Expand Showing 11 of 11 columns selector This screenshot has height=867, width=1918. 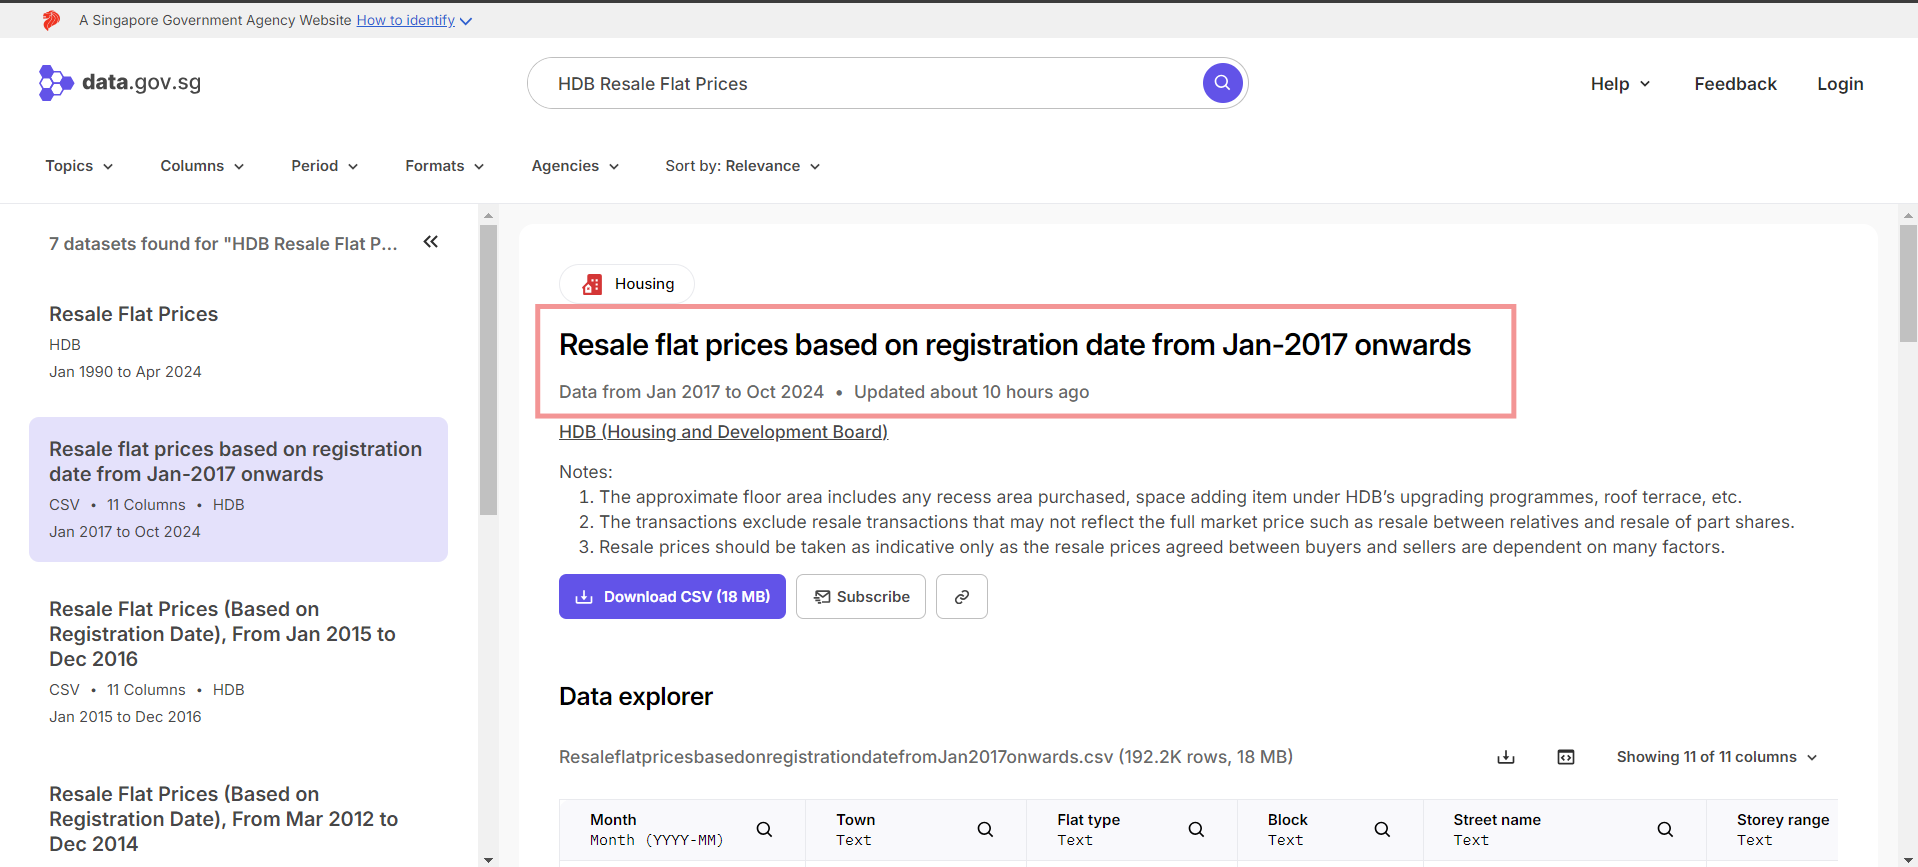(x=1716, y=757)
